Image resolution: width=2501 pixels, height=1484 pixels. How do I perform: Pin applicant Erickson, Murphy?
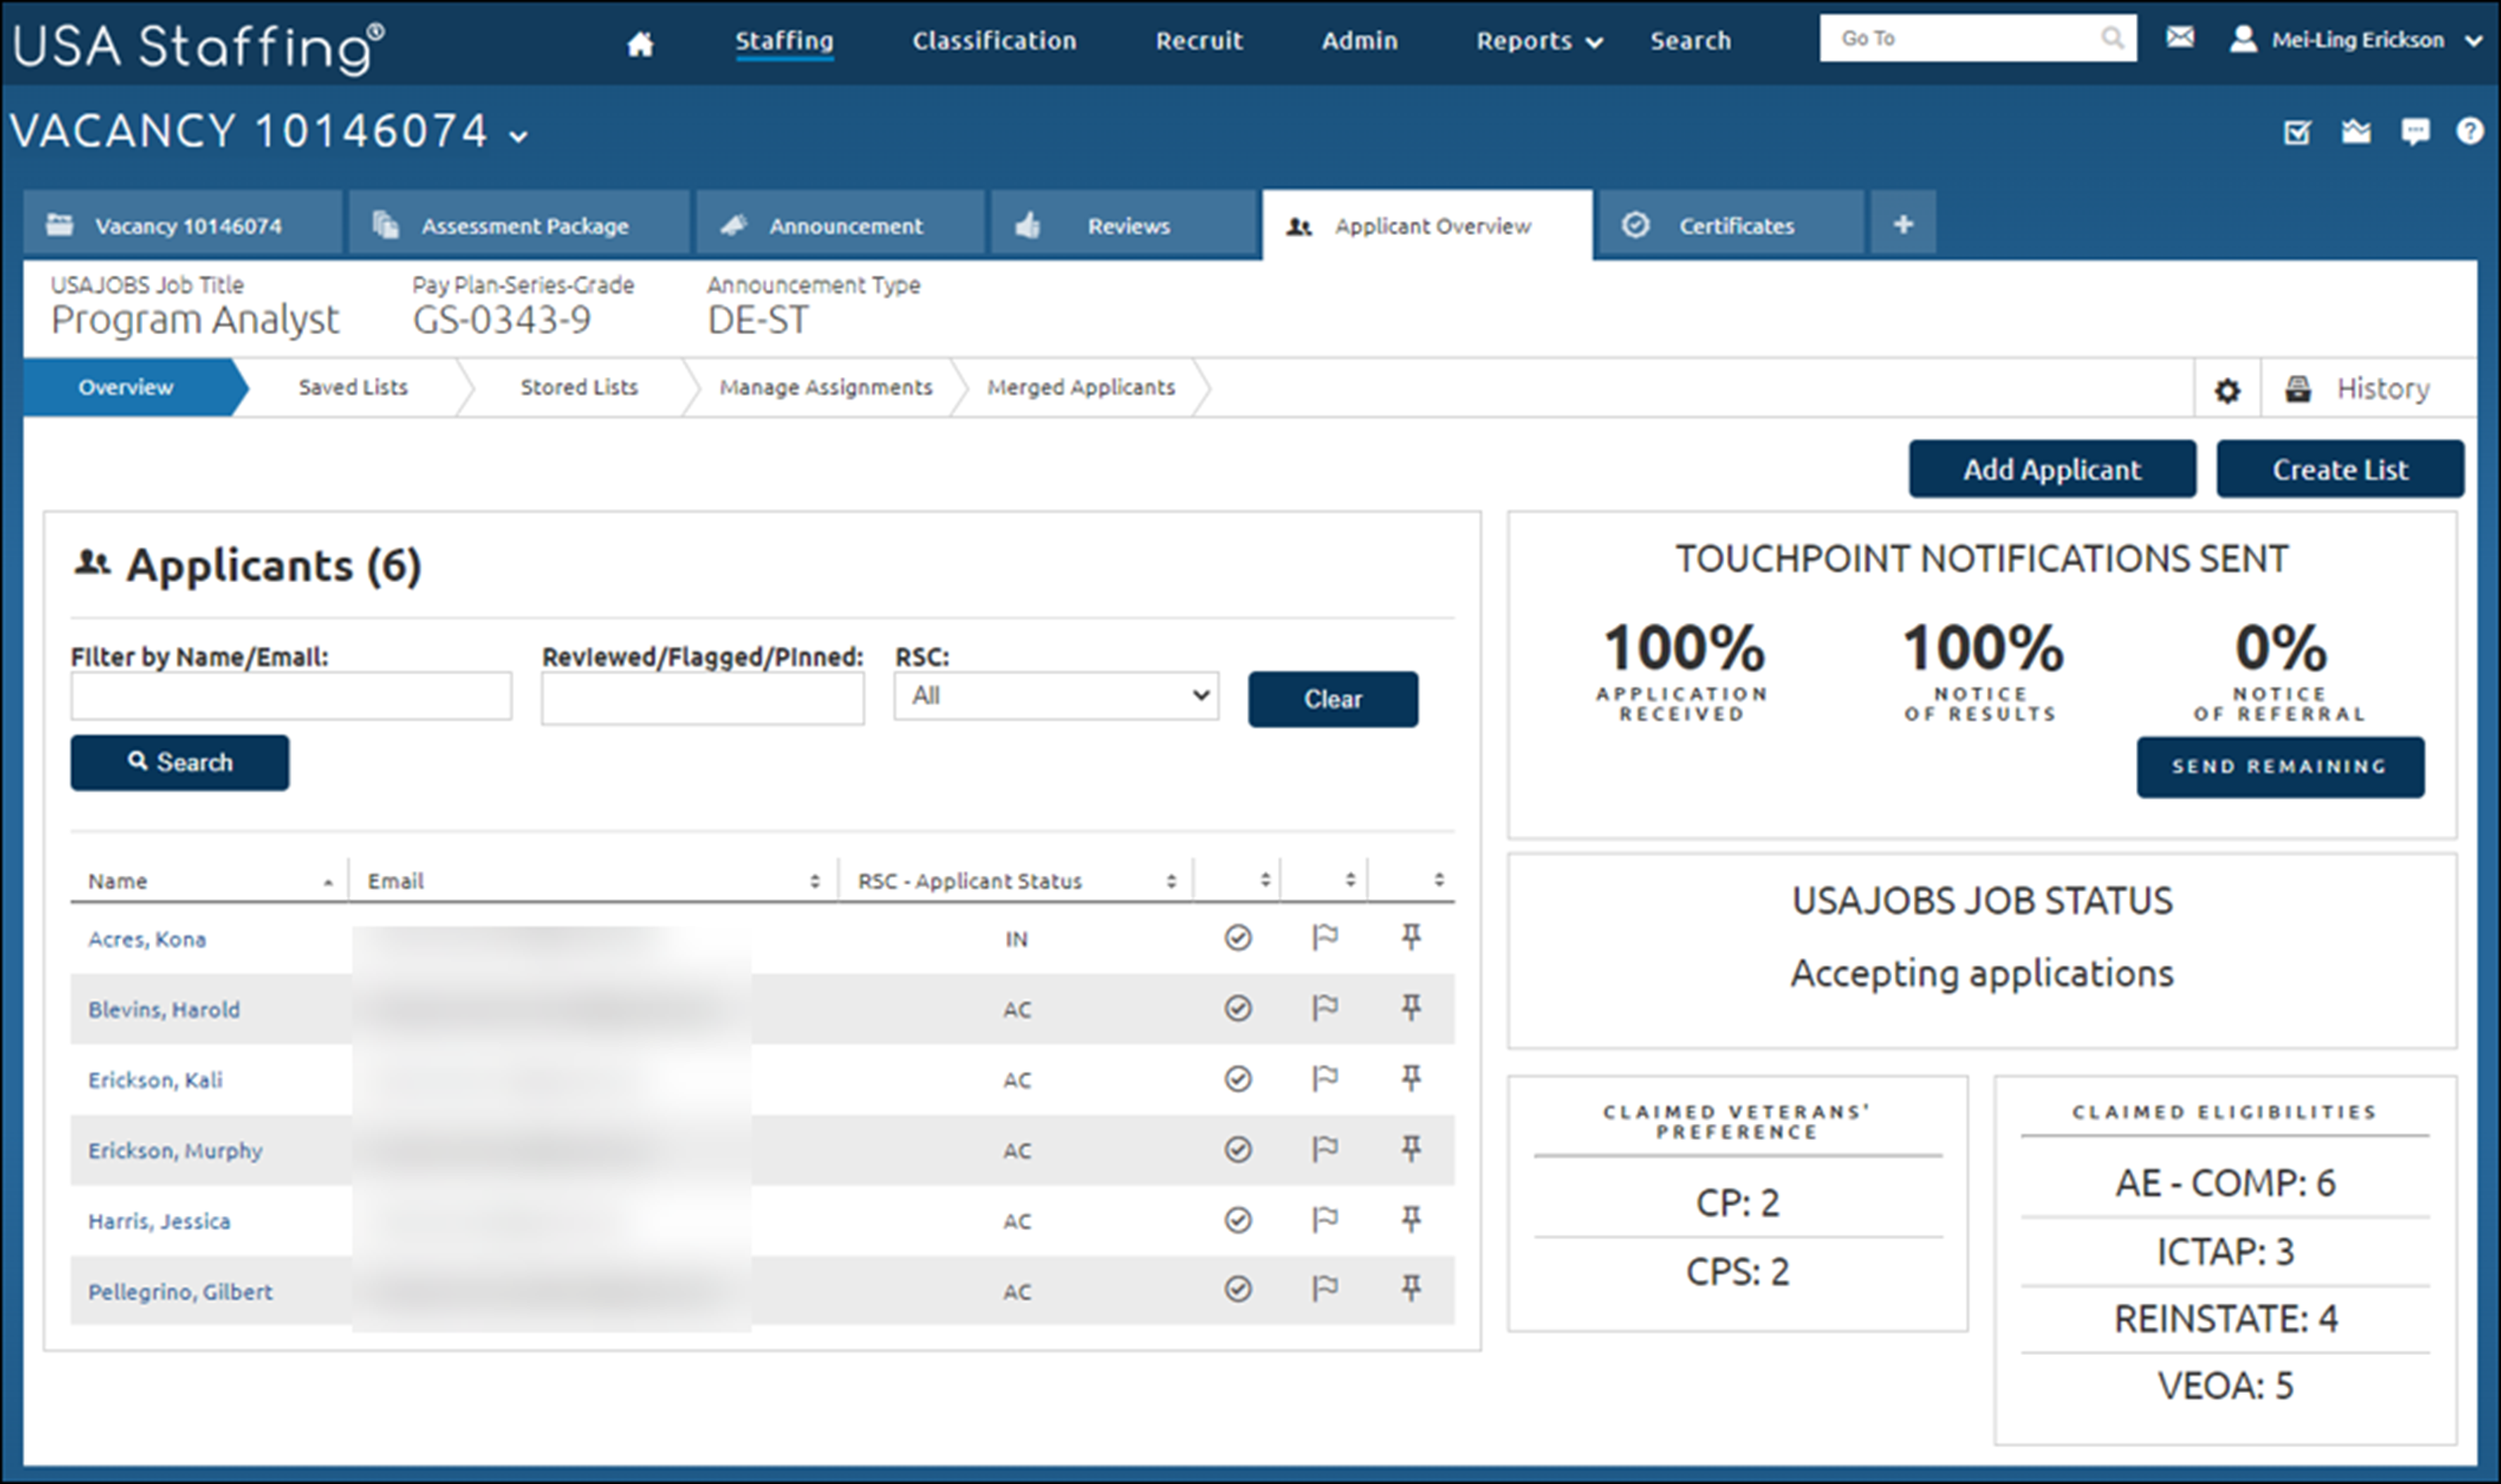(1411, 1149)
